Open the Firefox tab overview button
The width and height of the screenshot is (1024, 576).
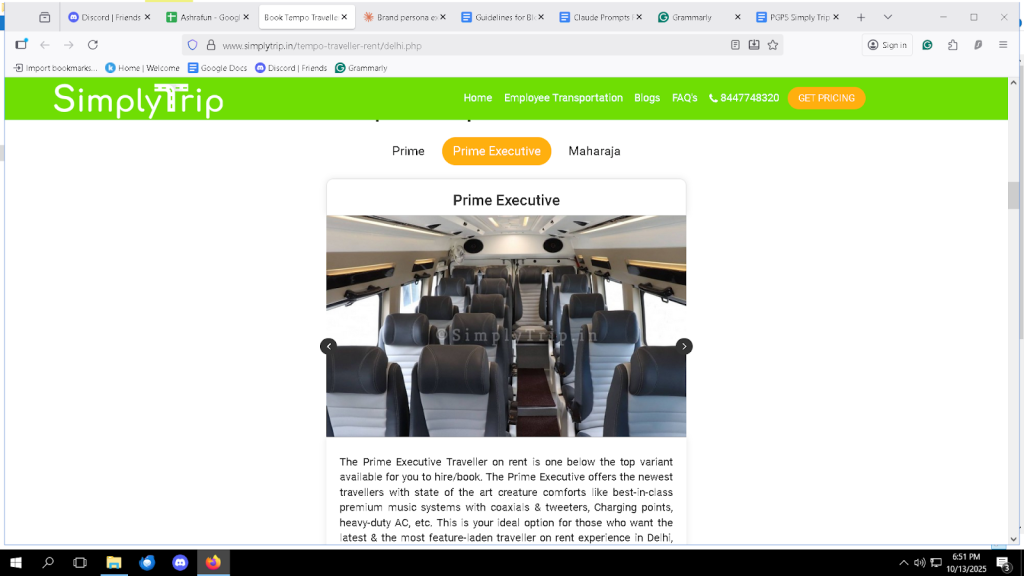(x=44, y=18)
